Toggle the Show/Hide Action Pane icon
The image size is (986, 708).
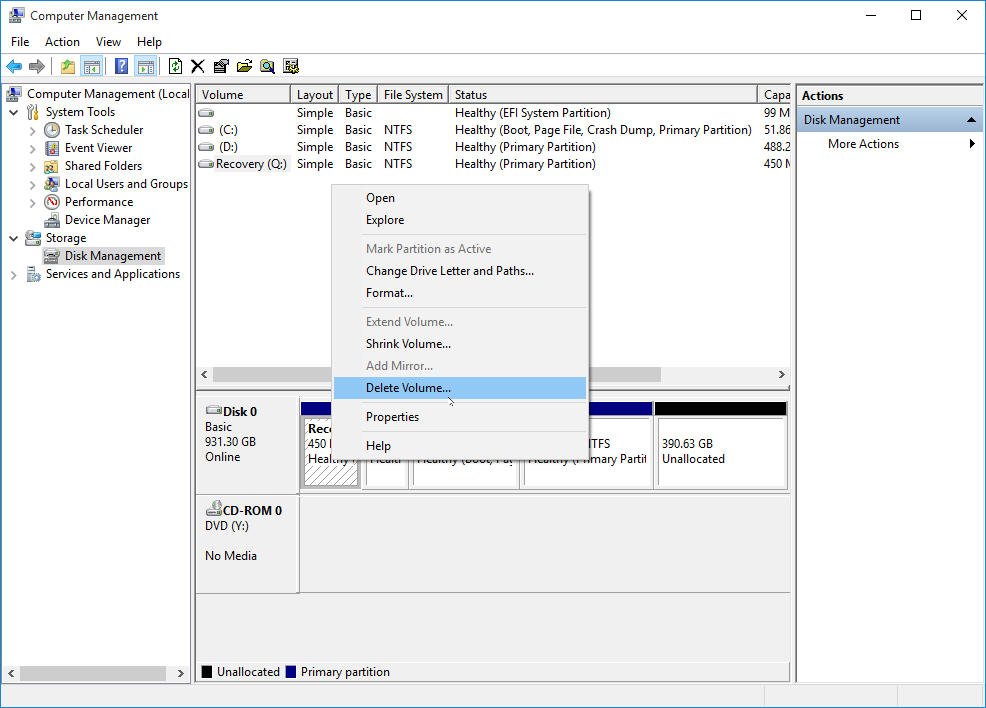click(145, 66)
